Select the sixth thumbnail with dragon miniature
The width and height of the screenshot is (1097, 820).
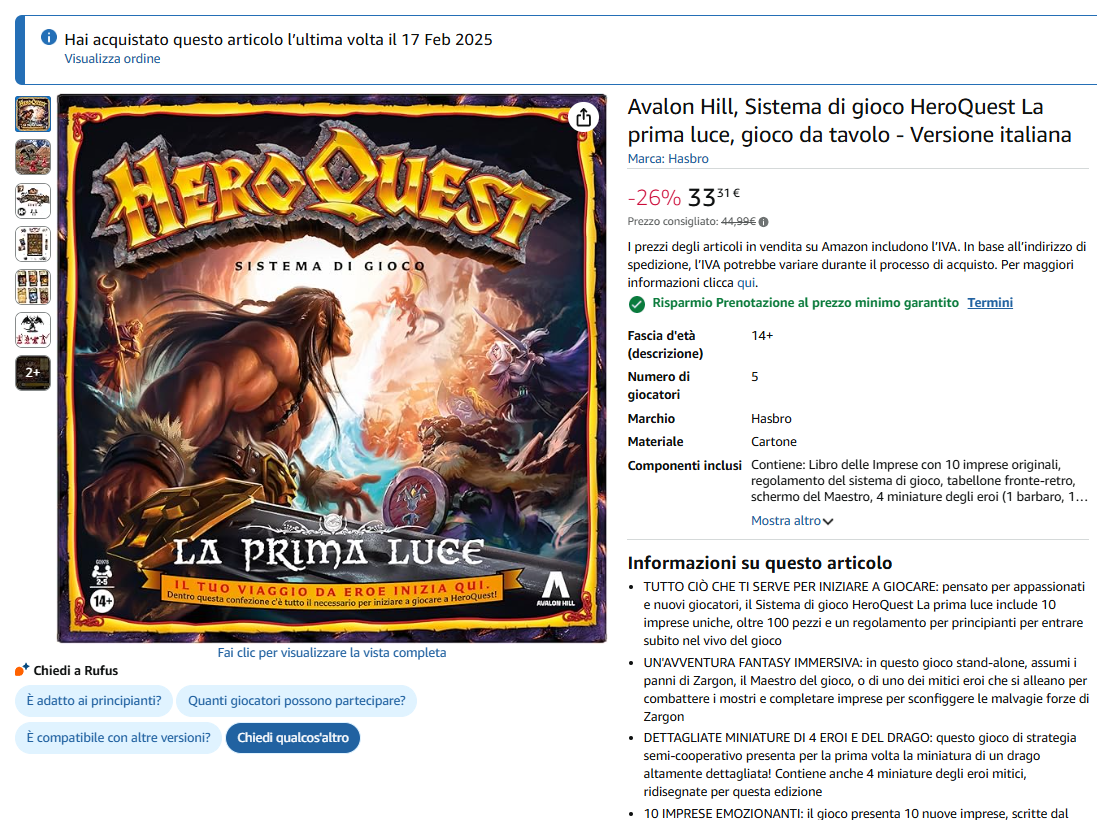(x=33, y=330)
